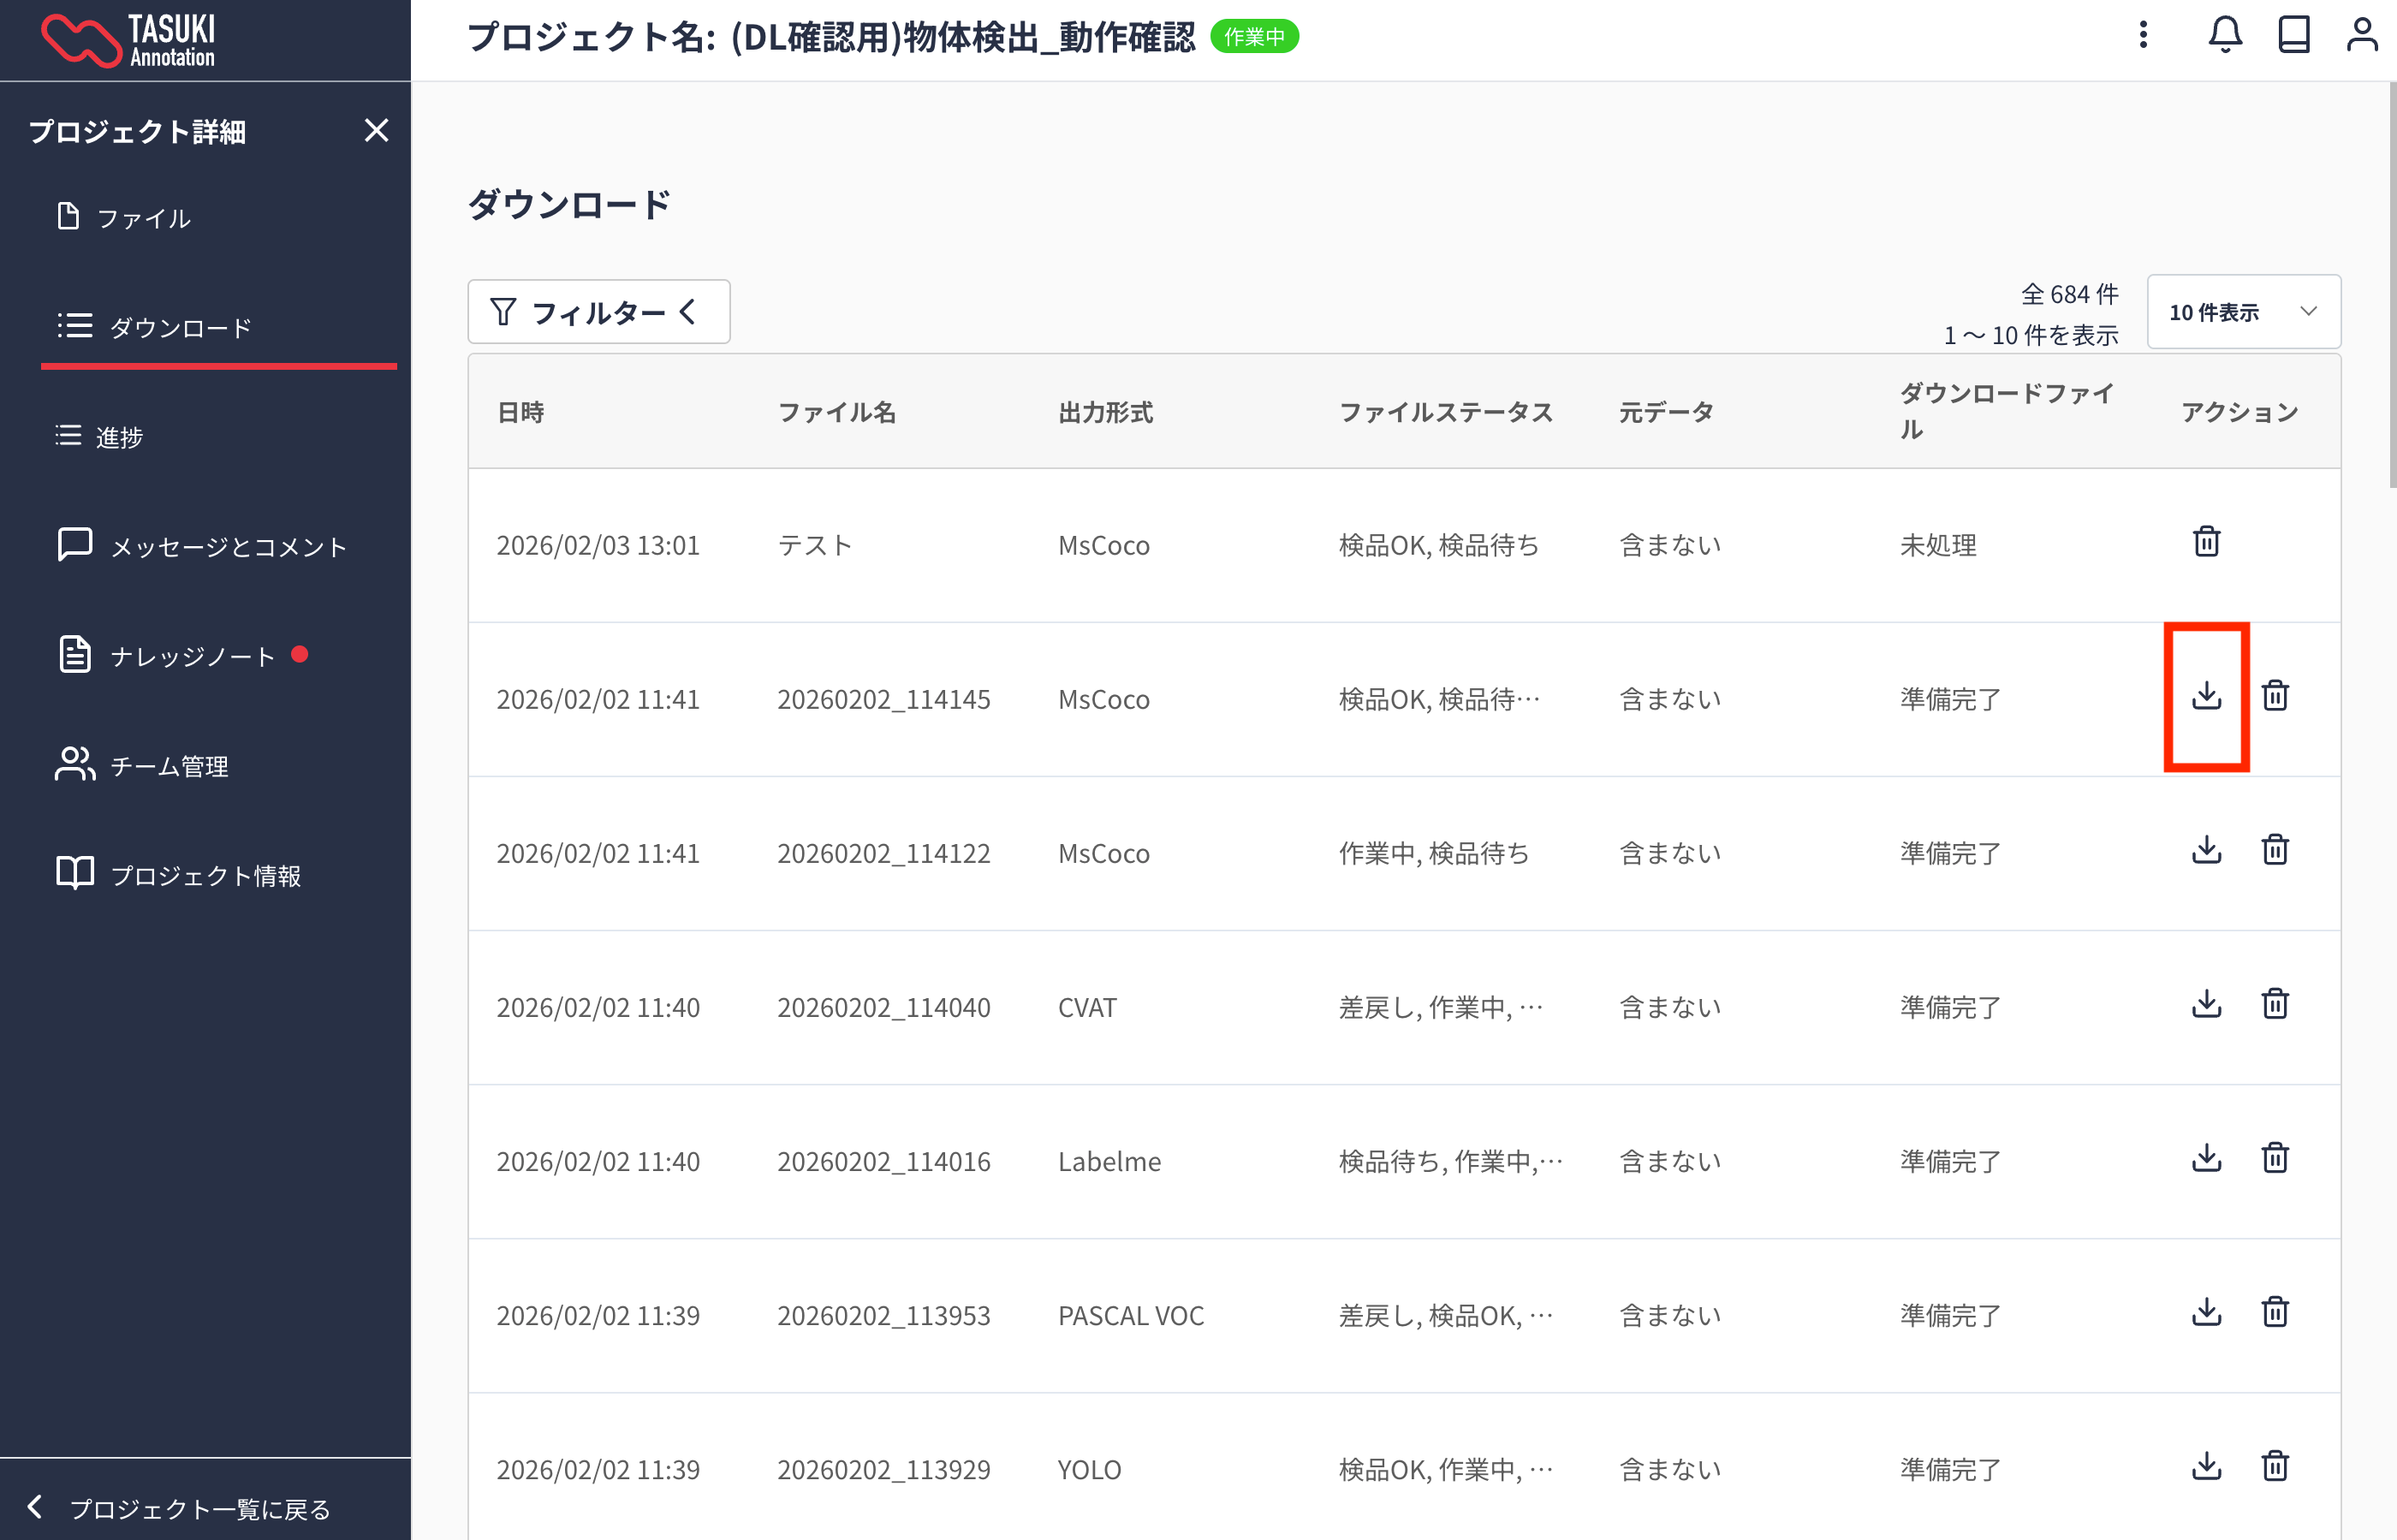Download the CVAT 20260202_114040 file
2397x1540 pixels.
coord(2205,1004)
